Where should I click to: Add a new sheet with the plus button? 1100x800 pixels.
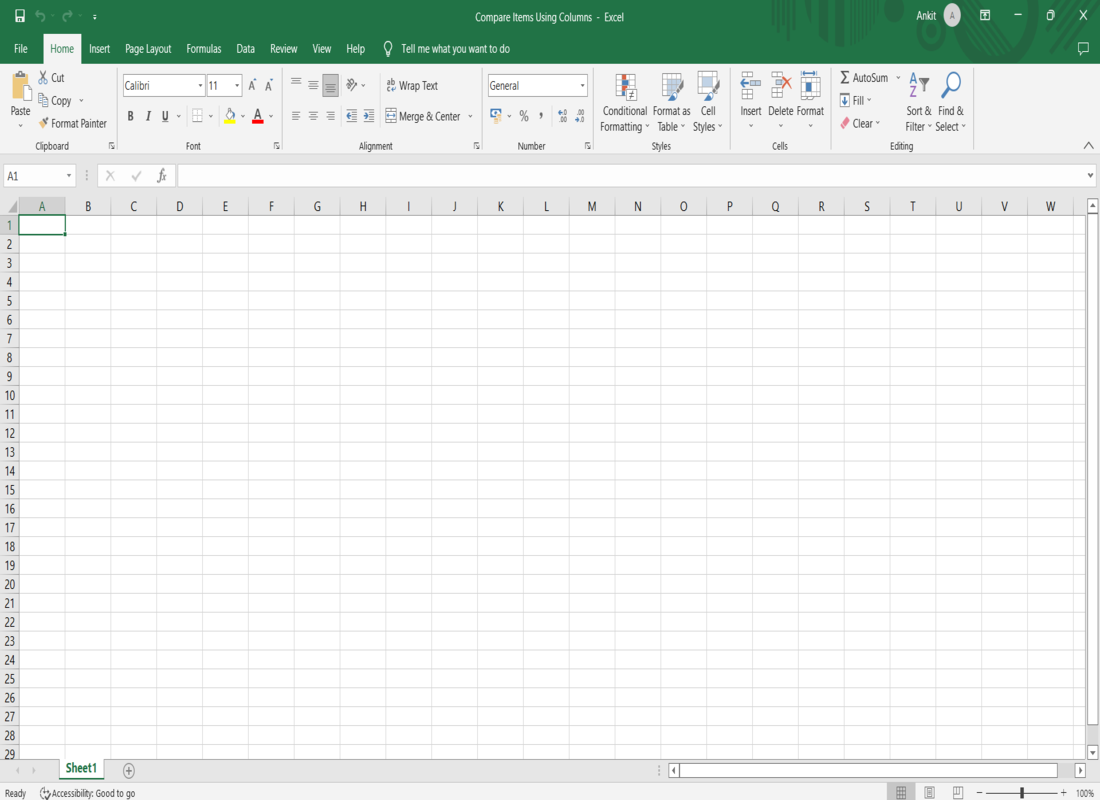(x=128, y=769)
